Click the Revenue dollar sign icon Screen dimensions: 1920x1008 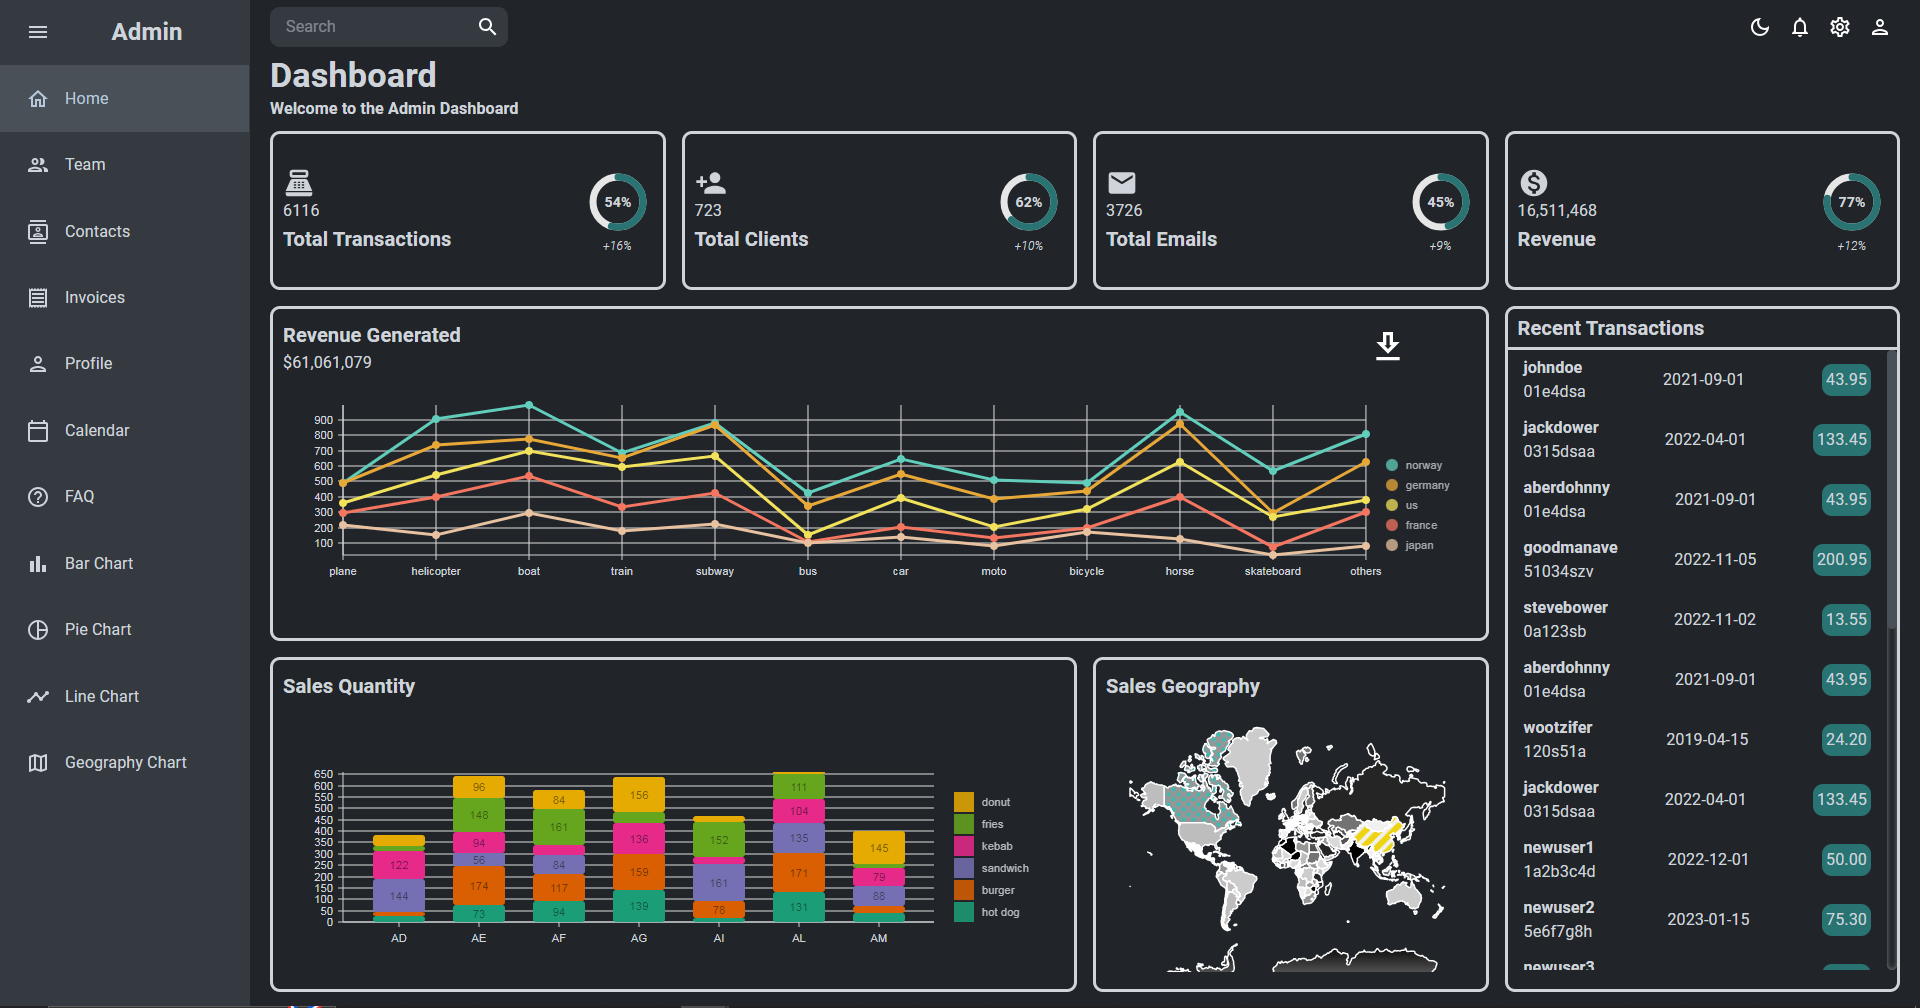coord(1533,182)
